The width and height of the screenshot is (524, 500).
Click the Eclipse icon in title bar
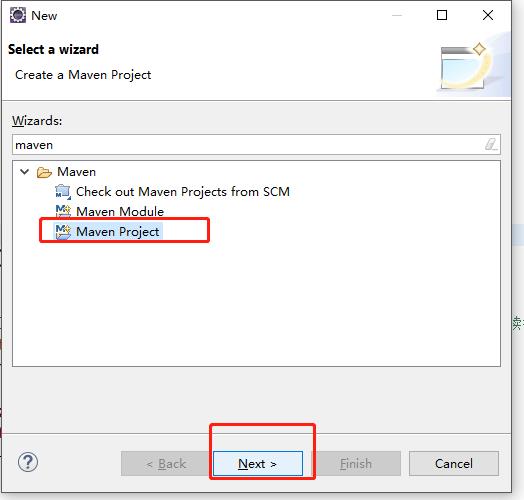tap(17, 15)
